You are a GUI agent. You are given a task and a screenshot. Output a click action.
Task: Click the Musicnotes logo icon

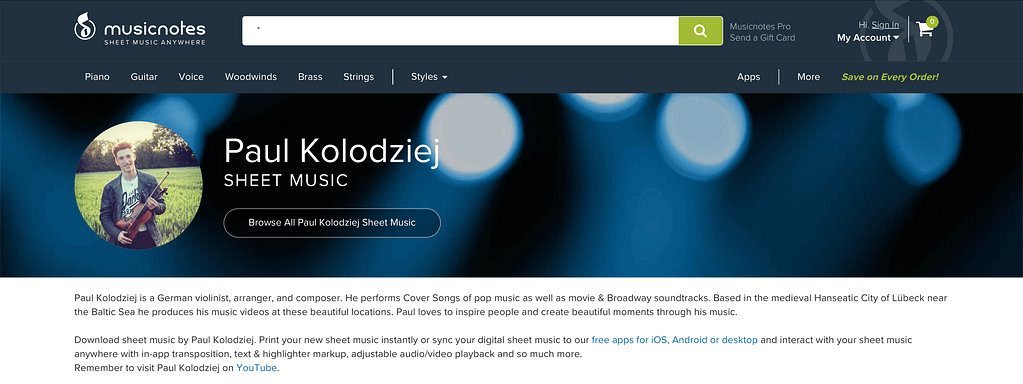(x=85, y=27)
